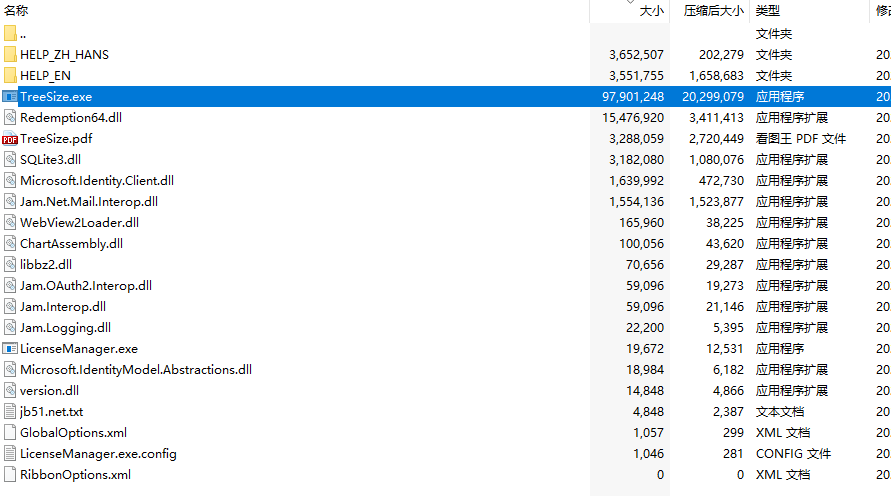
Task: Select the file name Jam.Net.Mail.Interop.dll
Action: 89,202
